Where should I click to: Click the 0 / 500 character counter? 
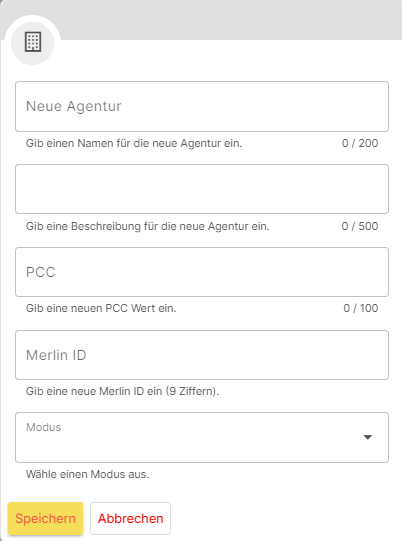360,226
